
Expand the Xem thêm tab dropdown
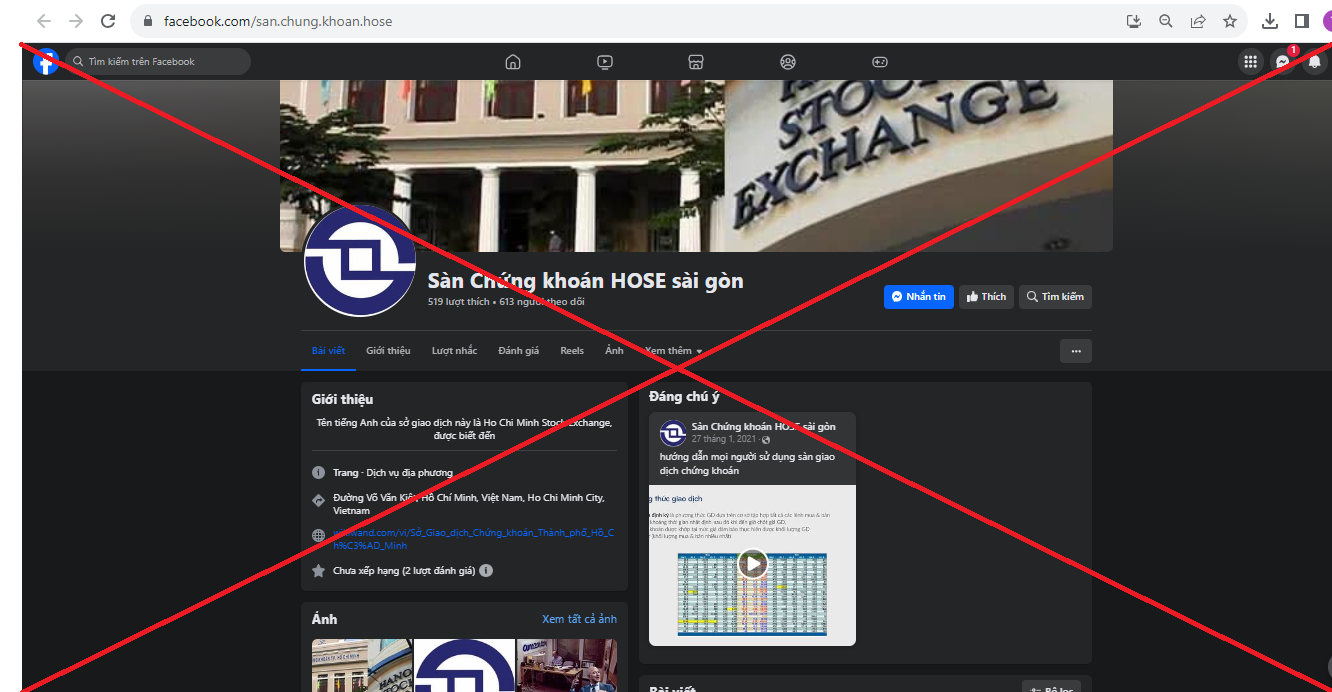tap(673, 350)
